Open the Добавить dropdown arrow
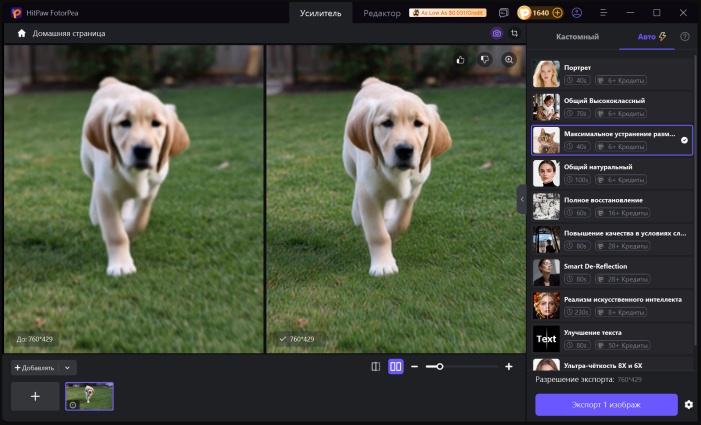Image resolution: width=701 pixels, height=425 pixels. tap(68, 368)
